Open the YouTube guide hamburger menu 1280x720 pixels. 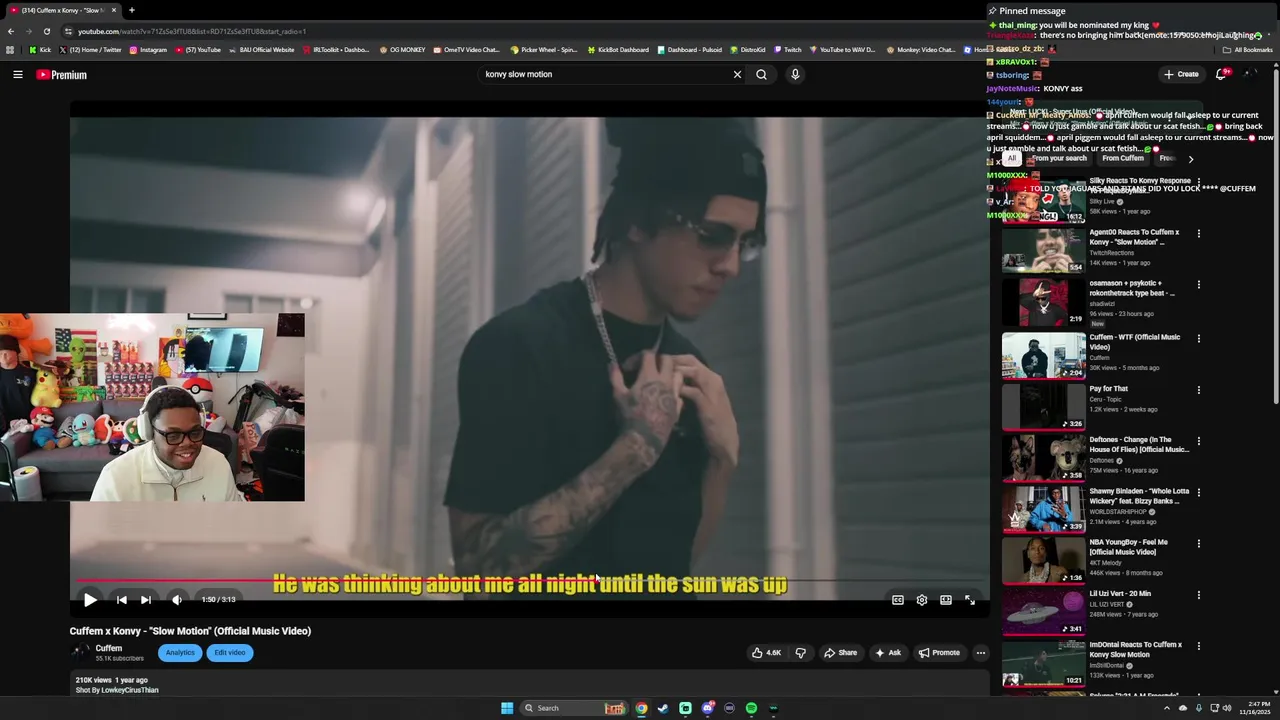(x=18, y=74)
